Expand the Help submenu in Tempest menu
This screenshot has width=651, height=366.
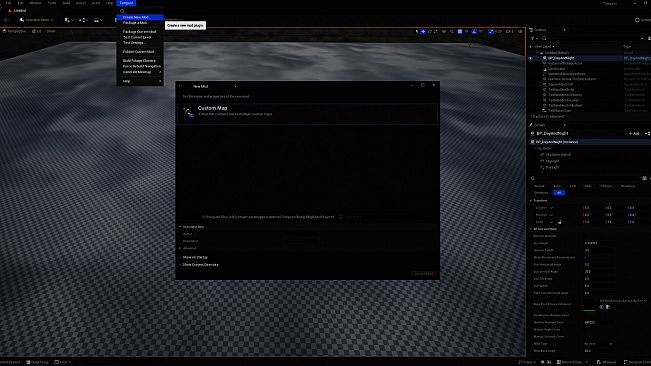point(140,81)
